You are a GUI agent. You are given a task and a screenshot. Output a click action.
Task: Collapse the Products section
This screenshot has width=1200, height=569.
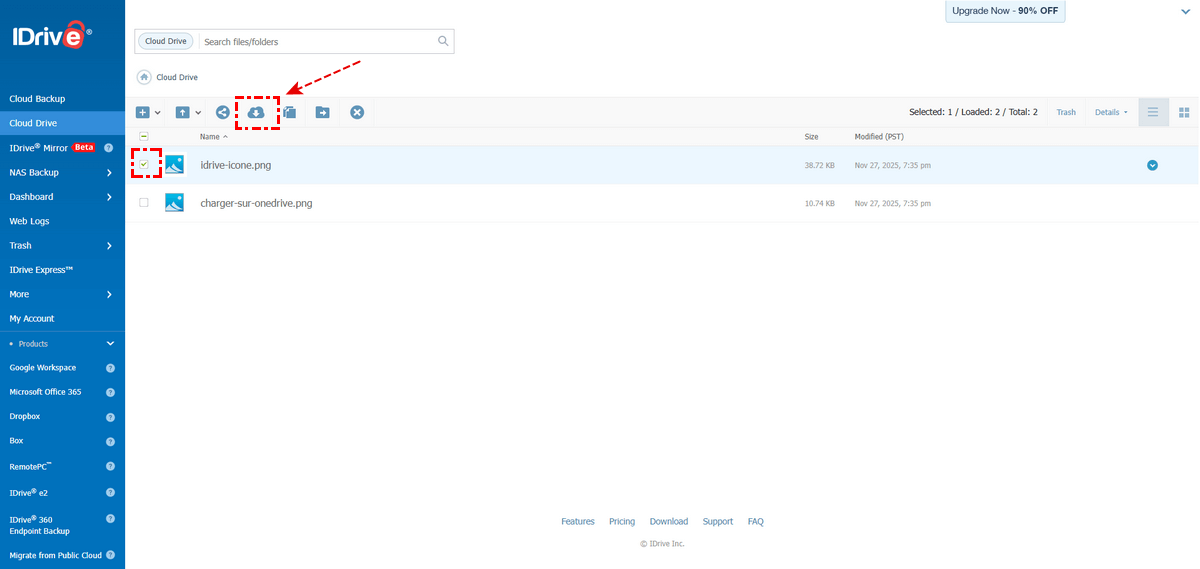coord(110,344)
